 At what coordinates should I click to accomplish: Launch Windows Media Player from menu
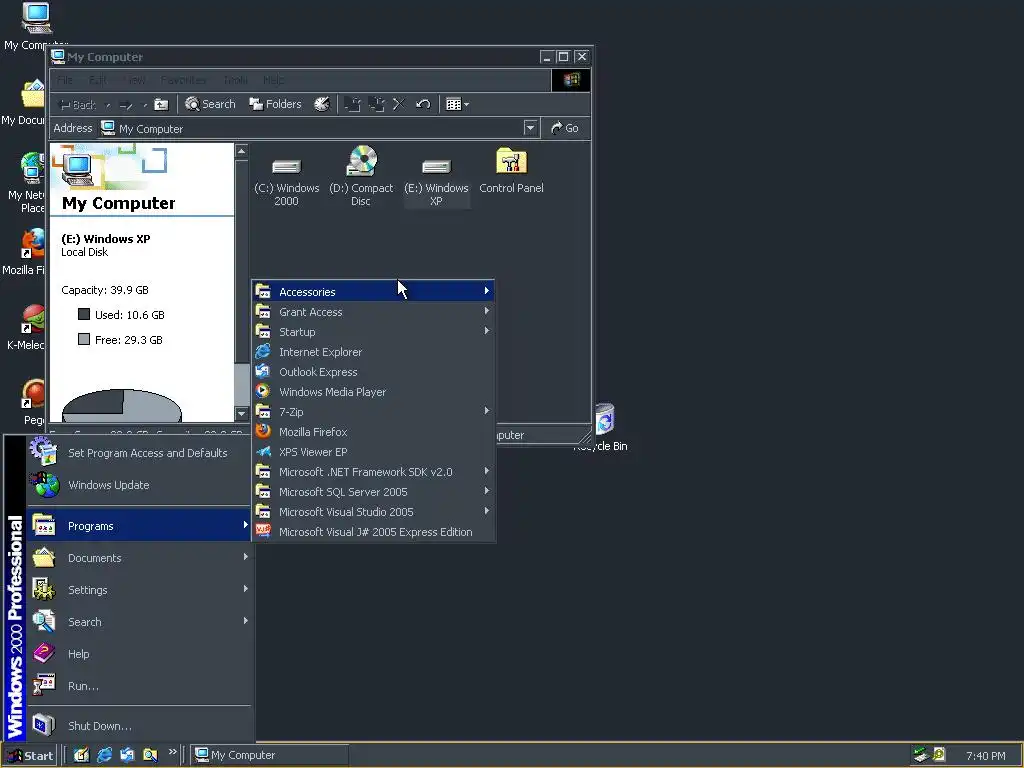(374, 392)
